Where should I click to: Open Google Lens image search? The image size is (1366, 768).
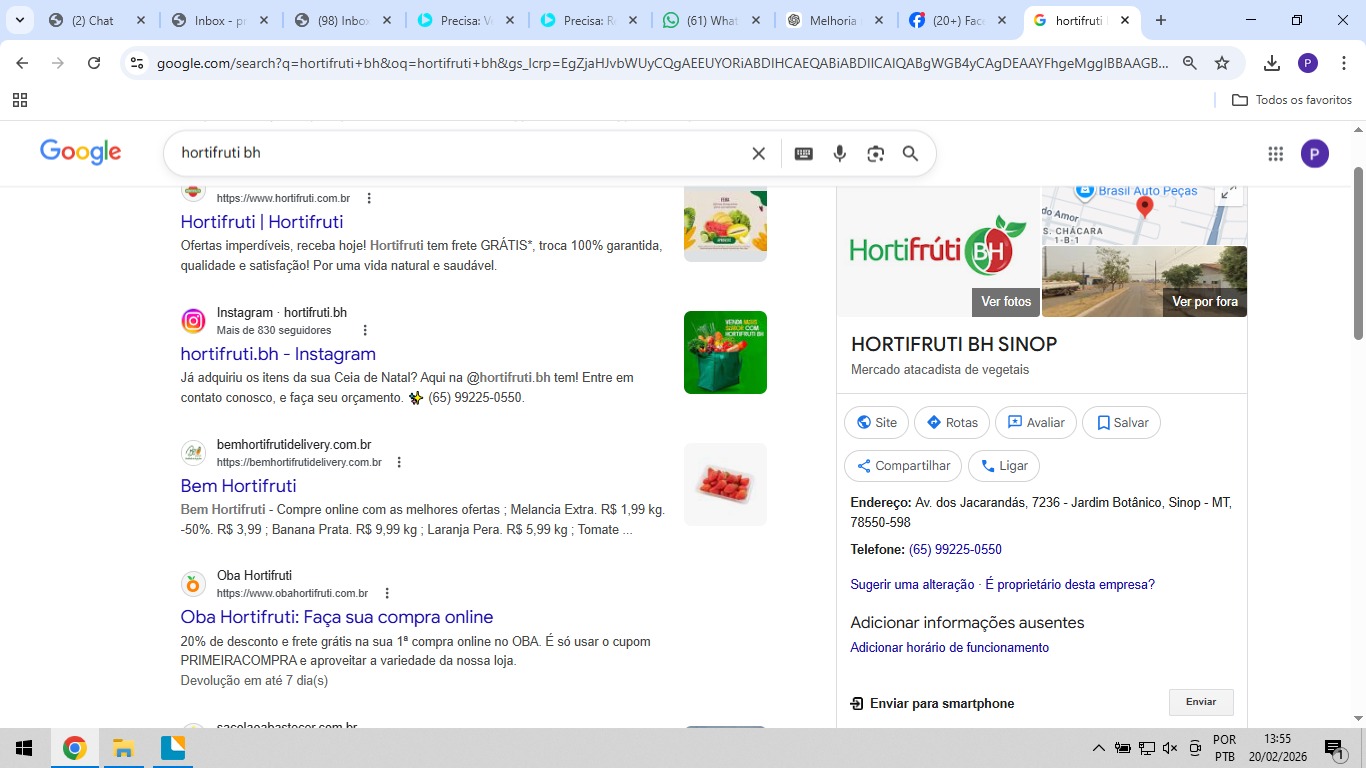pyautogui.click(x=876, y=153)
